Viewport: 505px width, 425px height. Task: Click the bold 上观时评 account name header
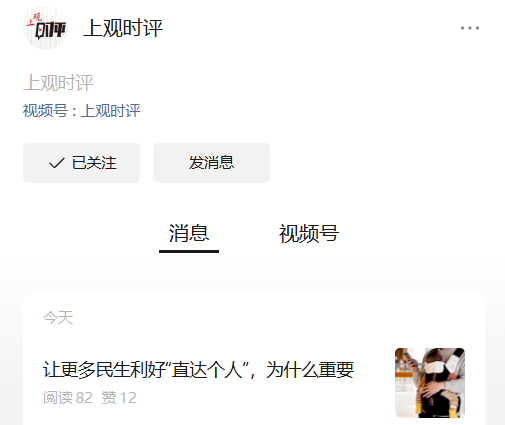pyautogui.click(x=123, y=28)
